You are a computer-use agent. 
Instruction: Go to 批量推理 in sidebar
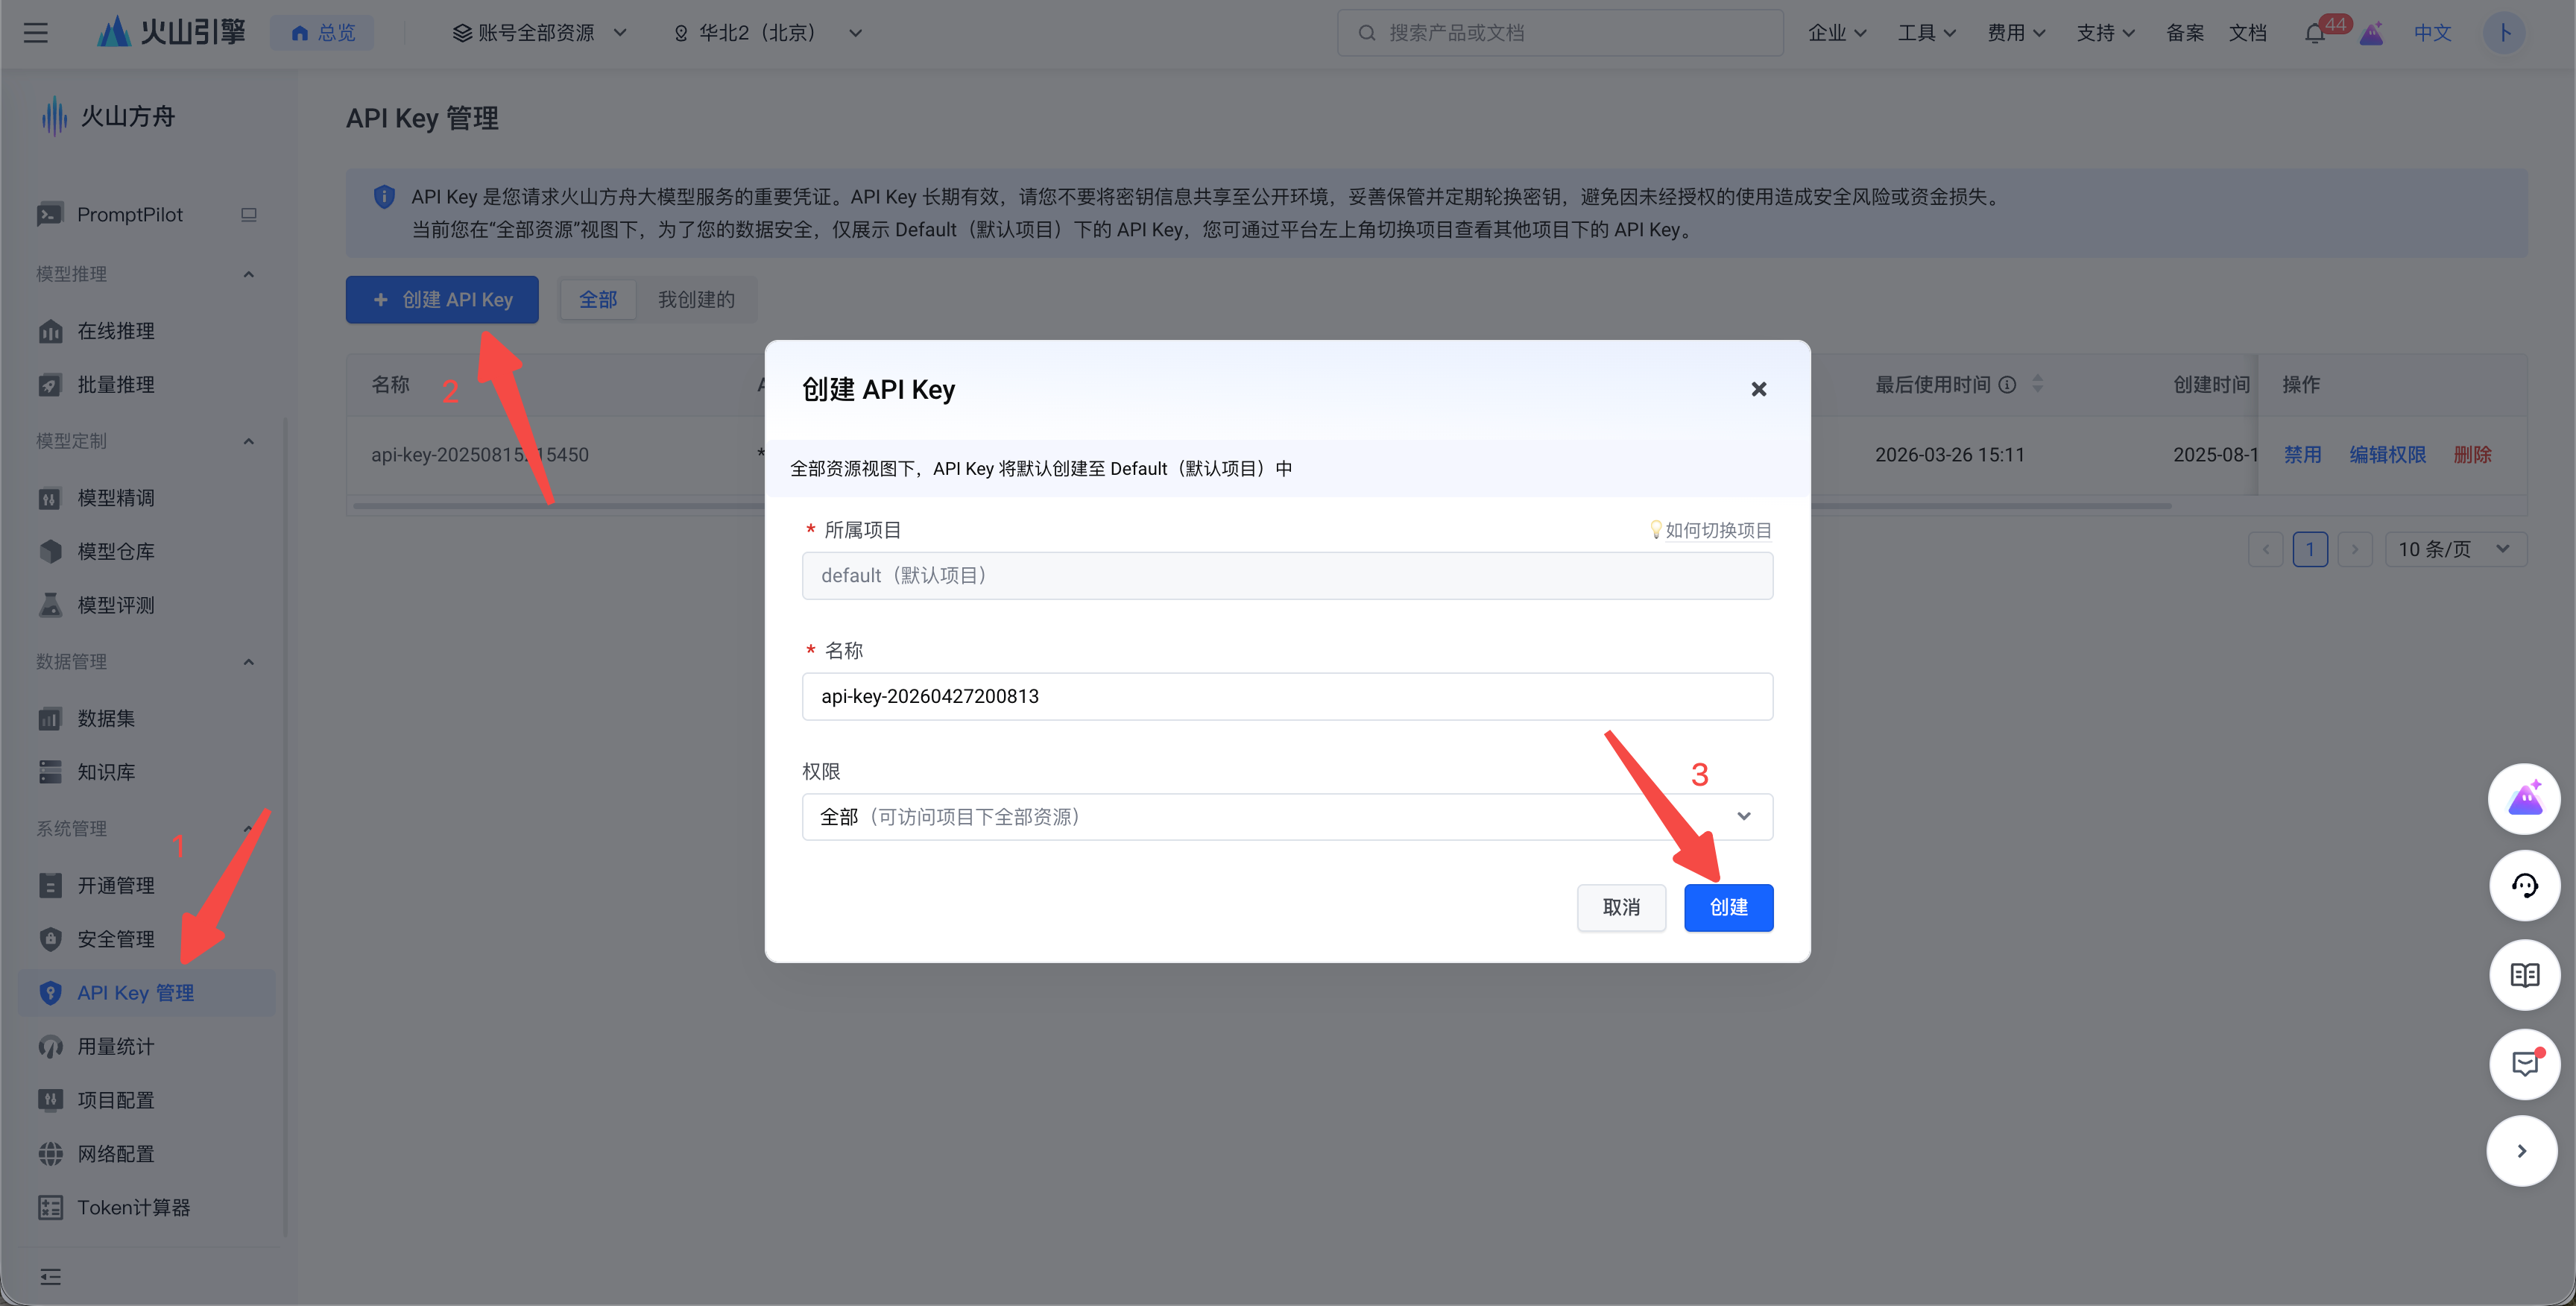coord(116,385)
